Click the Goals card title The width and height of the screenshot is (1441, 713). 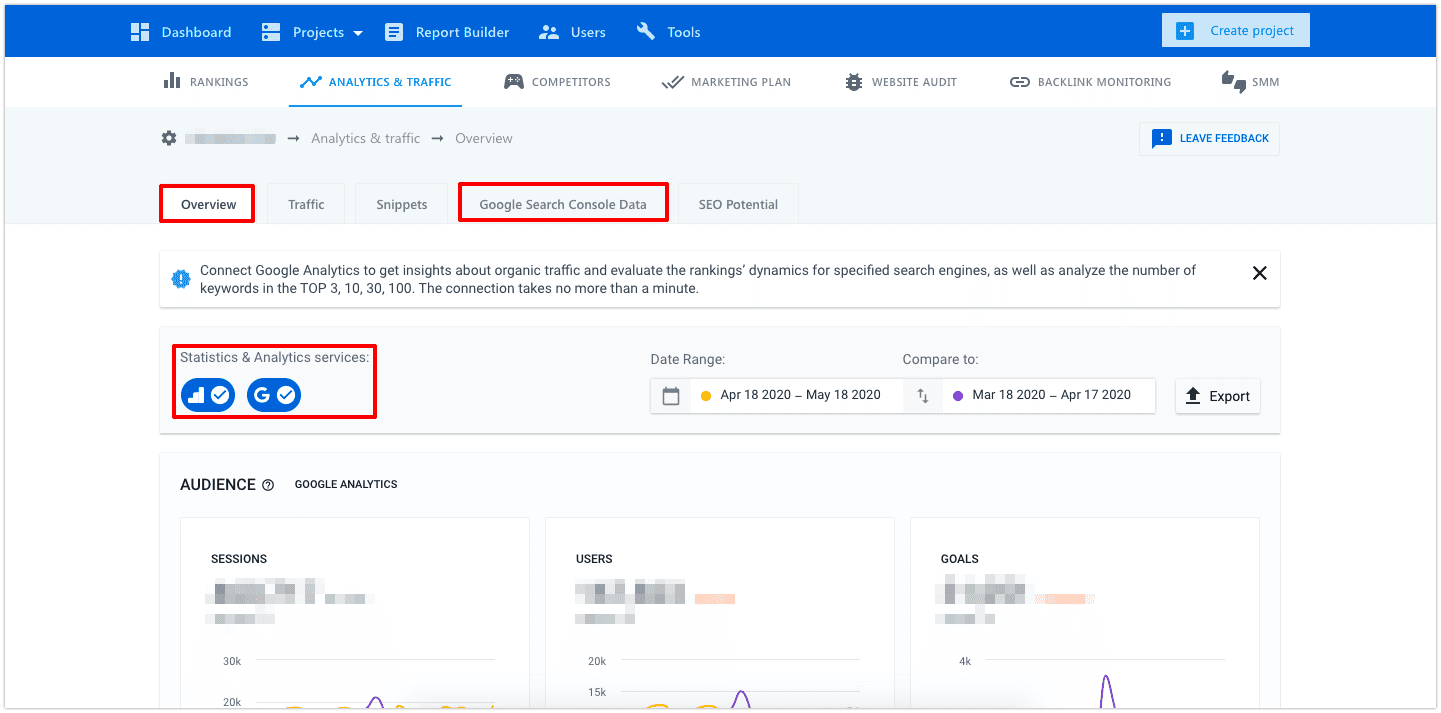coord(960,559)
